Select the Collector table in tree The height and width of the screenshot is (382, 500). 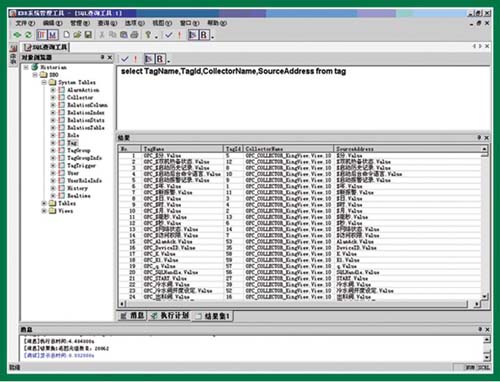(80, 97)
